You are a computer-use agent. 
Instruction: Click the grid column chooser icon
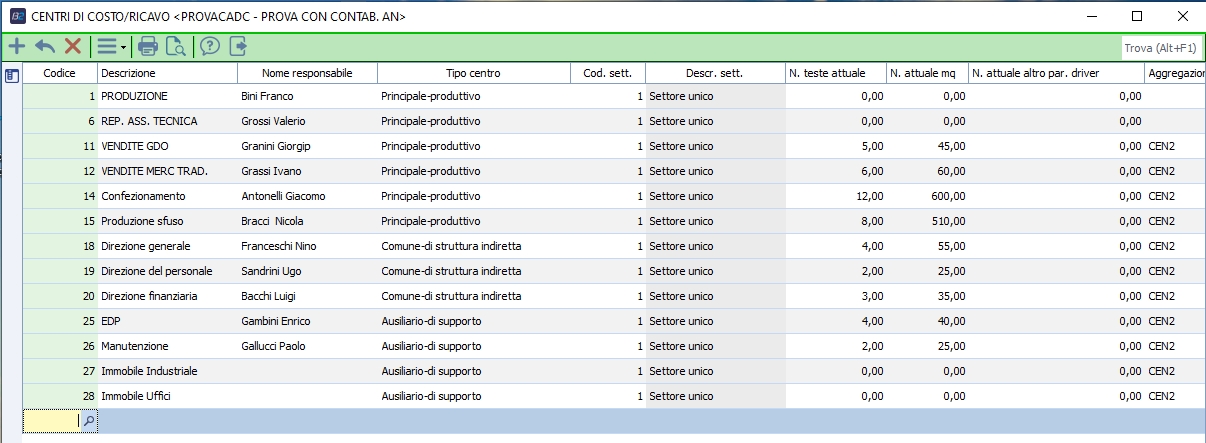coord(11,74)
